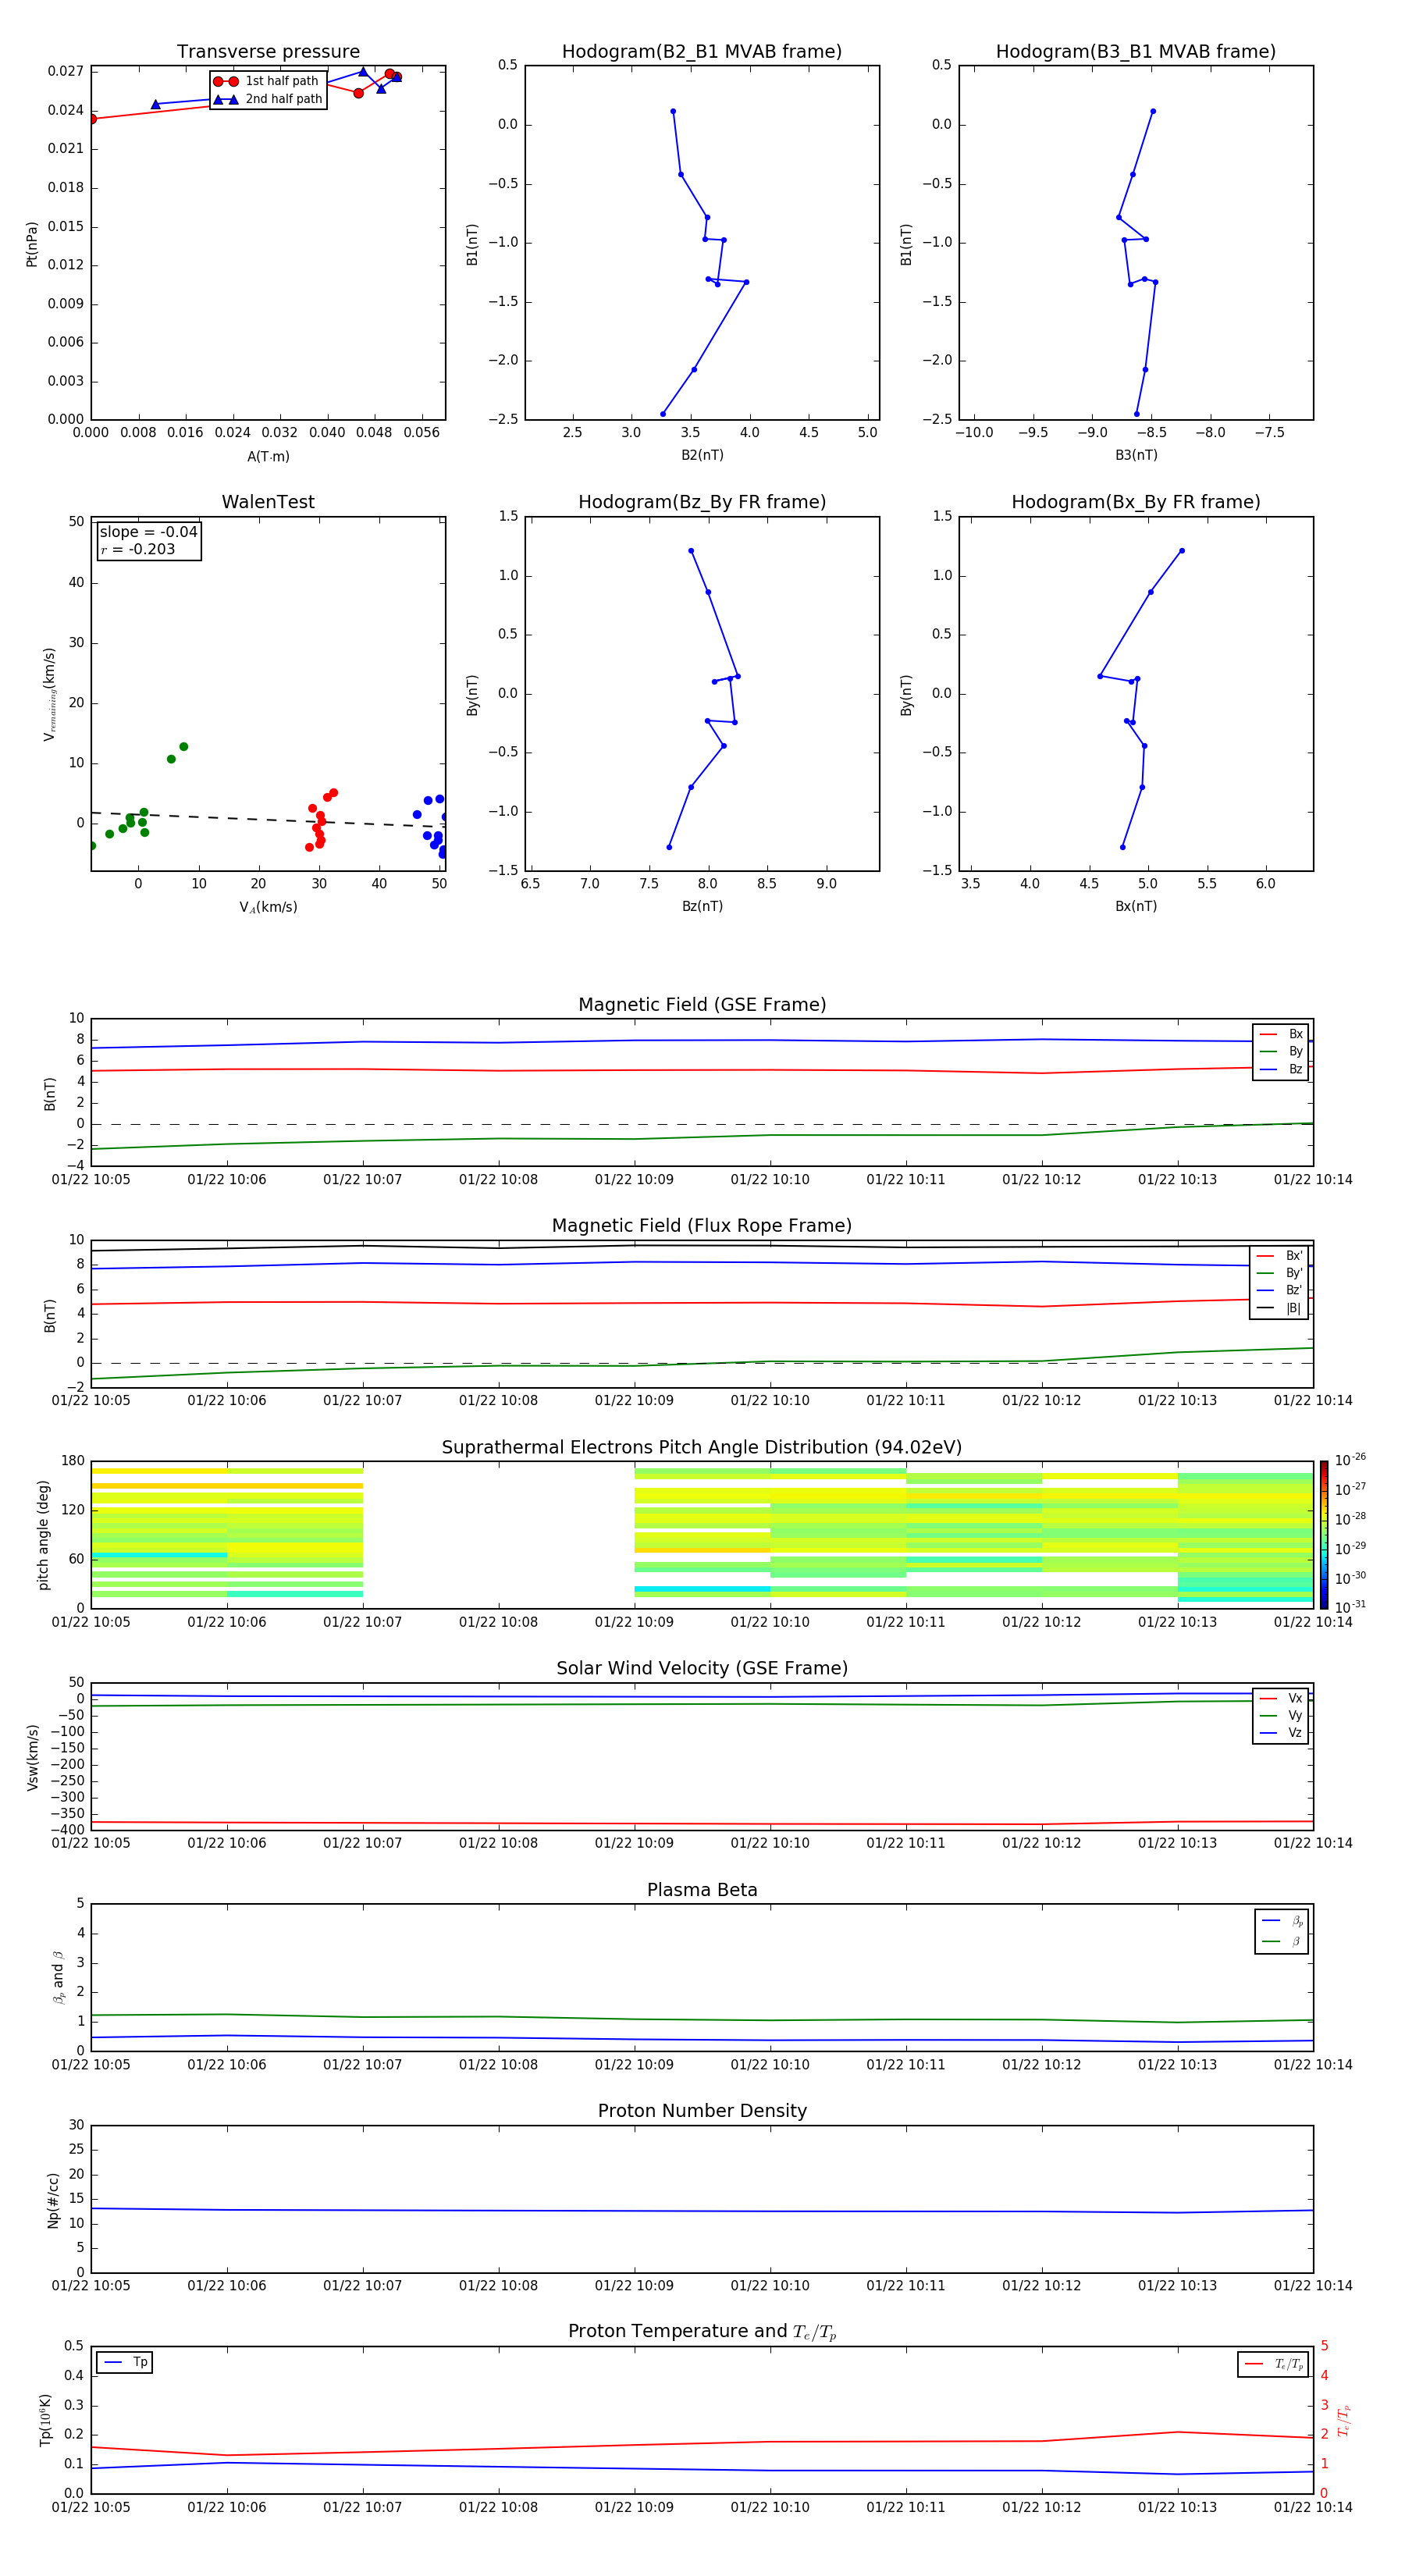Click the "Solar Wind Velocity (GSE Frame)" title
Viewport: 1405px width, 2576px height.
pyautogui.click(x=702, y=1669)
